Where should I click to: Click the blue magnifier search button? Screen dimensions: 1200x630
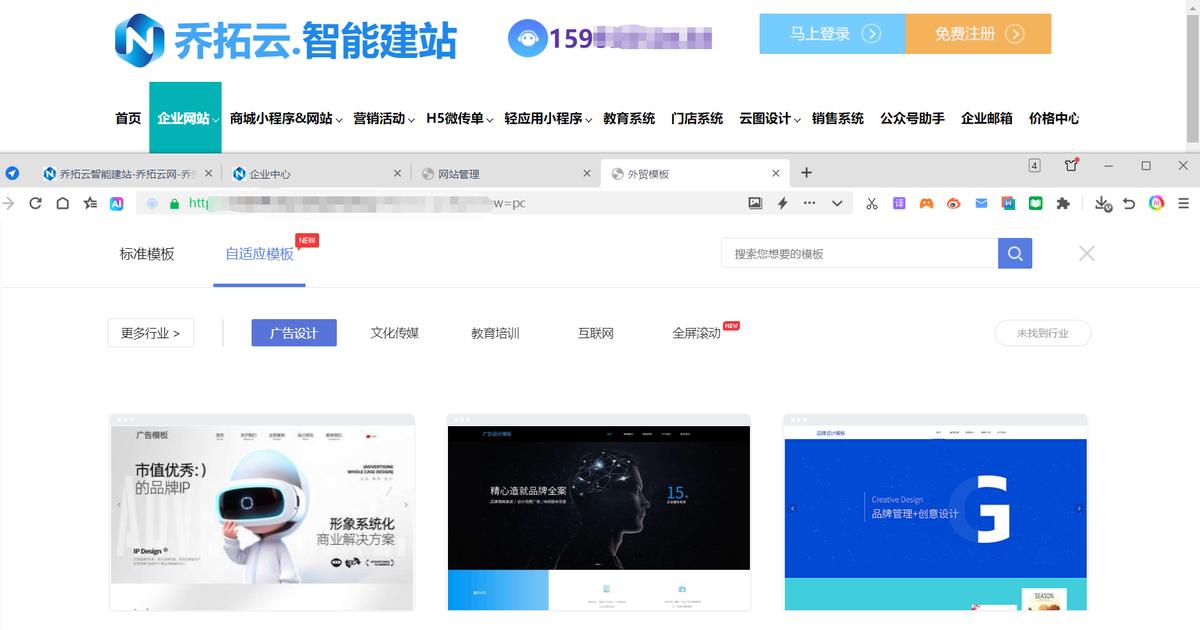(1015, 253)
